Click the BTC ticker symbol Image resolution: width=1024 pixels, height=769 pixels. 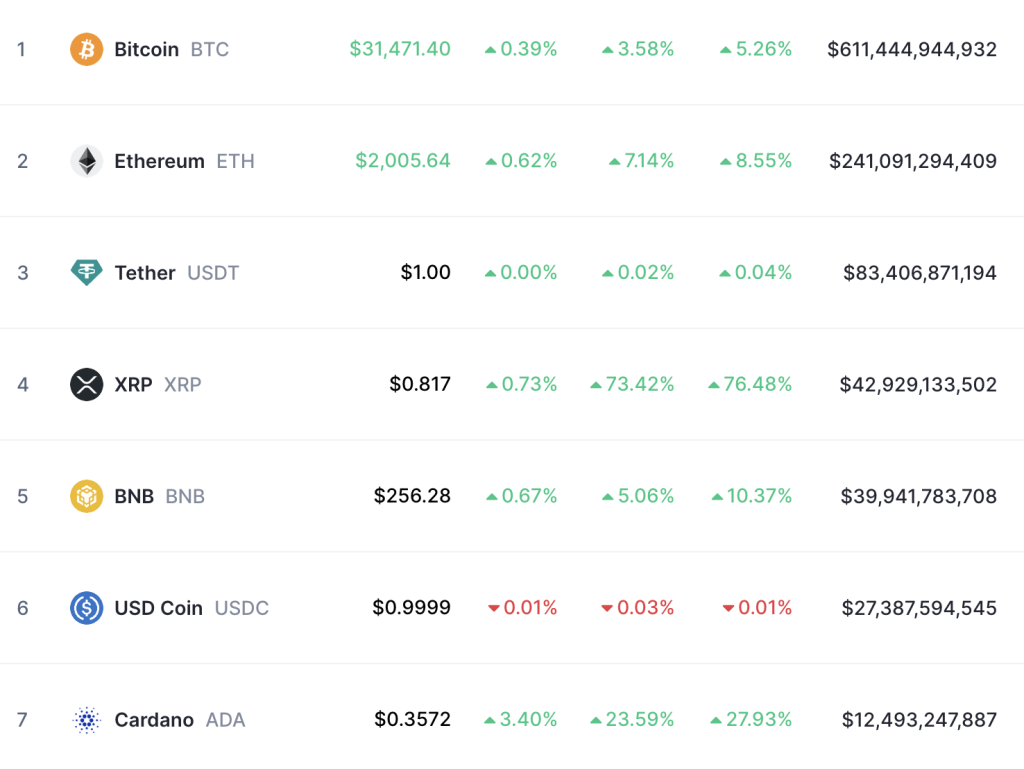(211, 49)
